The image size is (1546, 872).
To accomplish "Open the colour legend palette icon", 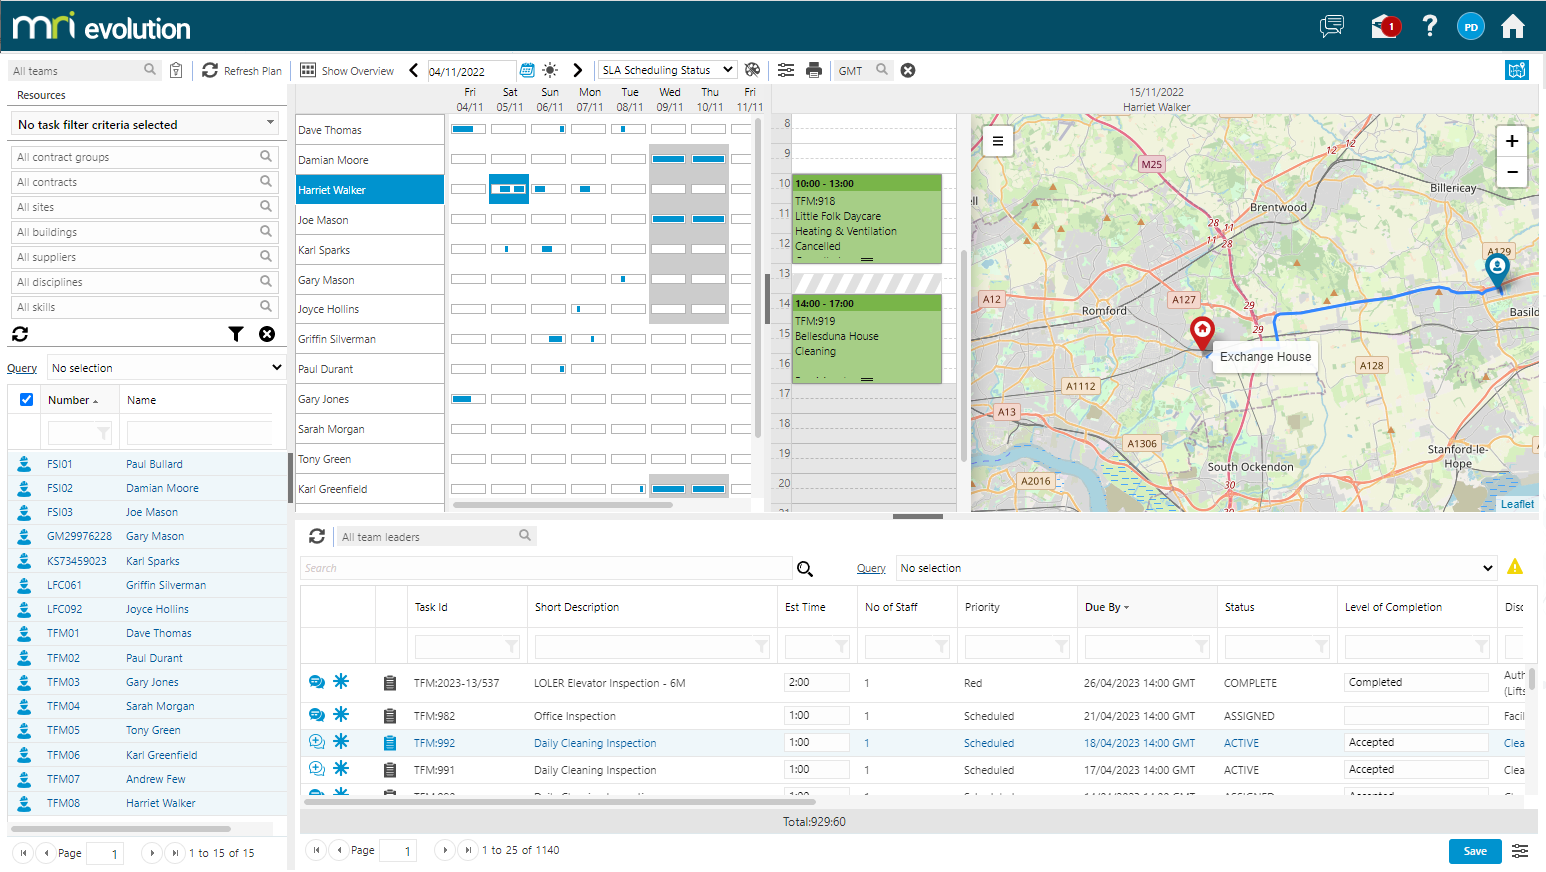I will 753,70.
